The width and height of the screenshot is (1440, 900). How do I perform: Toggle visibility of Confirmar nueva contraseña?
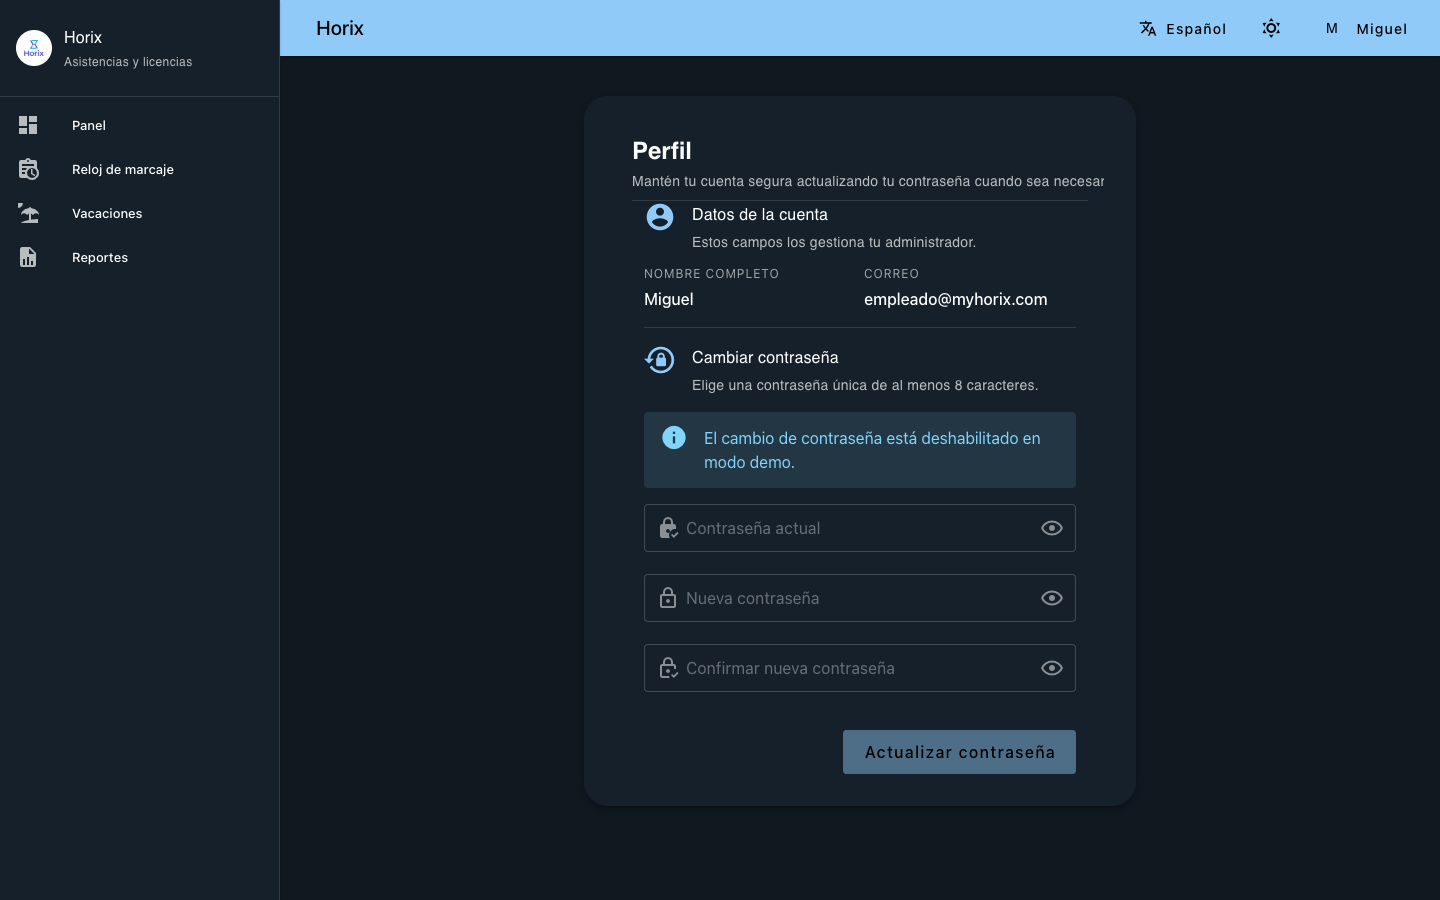click(1051, 668)
